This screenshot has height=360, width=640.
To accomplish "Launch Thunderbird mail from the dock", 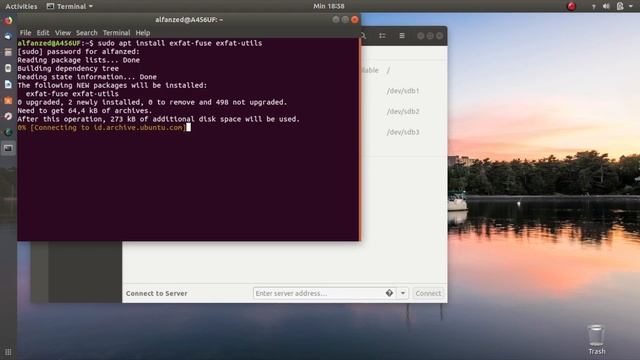I will (x=8, y=36).
